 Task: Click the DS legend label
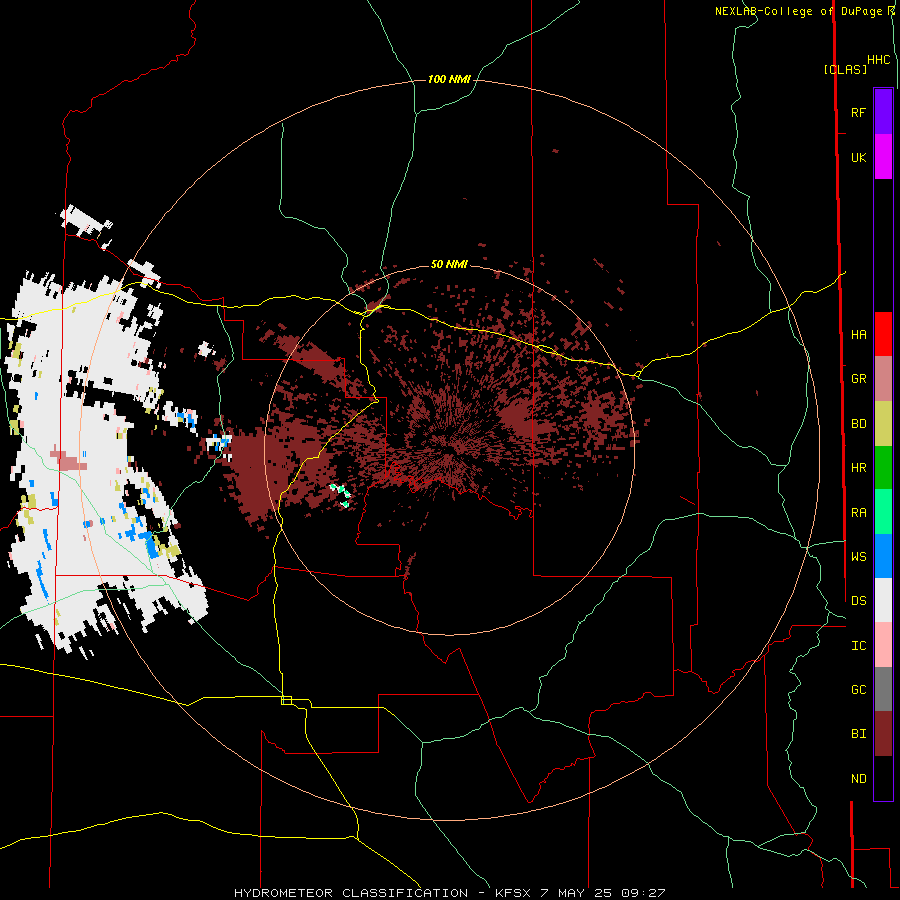(858, 601)
